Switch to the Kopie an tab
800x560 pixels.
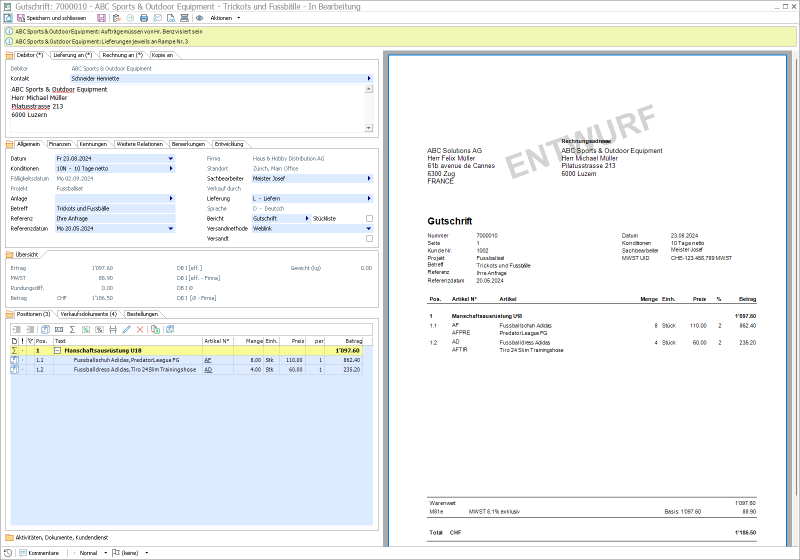coord(162,55)
